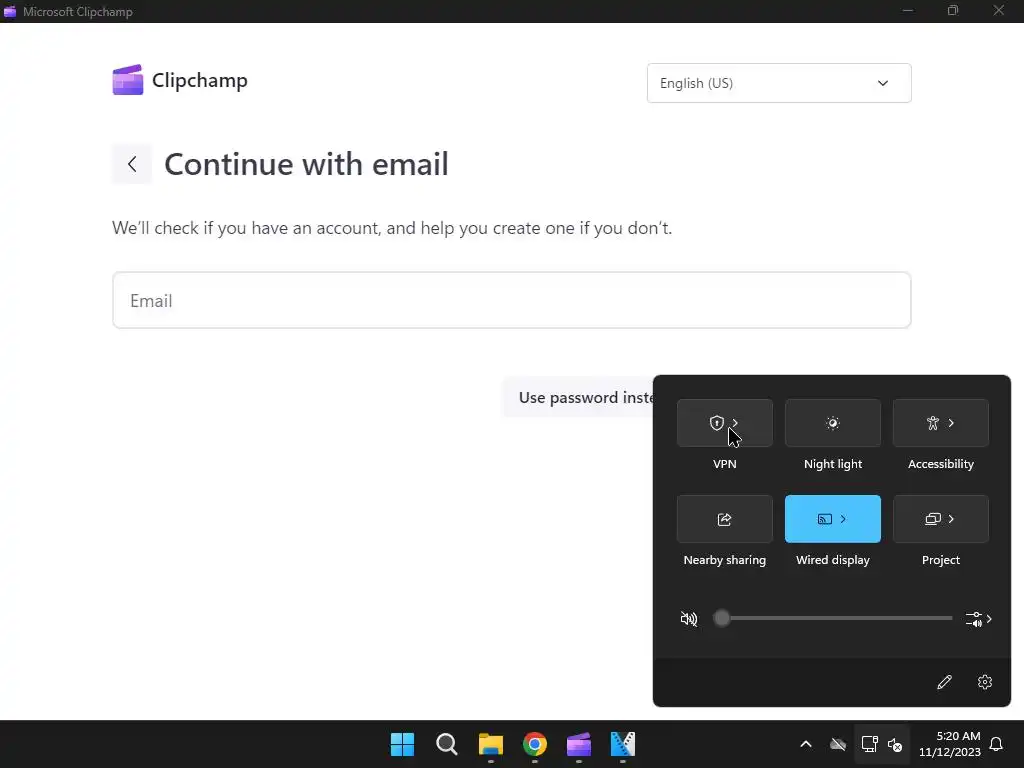Click the Clipchamp title bar app icon
The width and height of the screenshot is (1024, 768).
[x=10, y=12]
